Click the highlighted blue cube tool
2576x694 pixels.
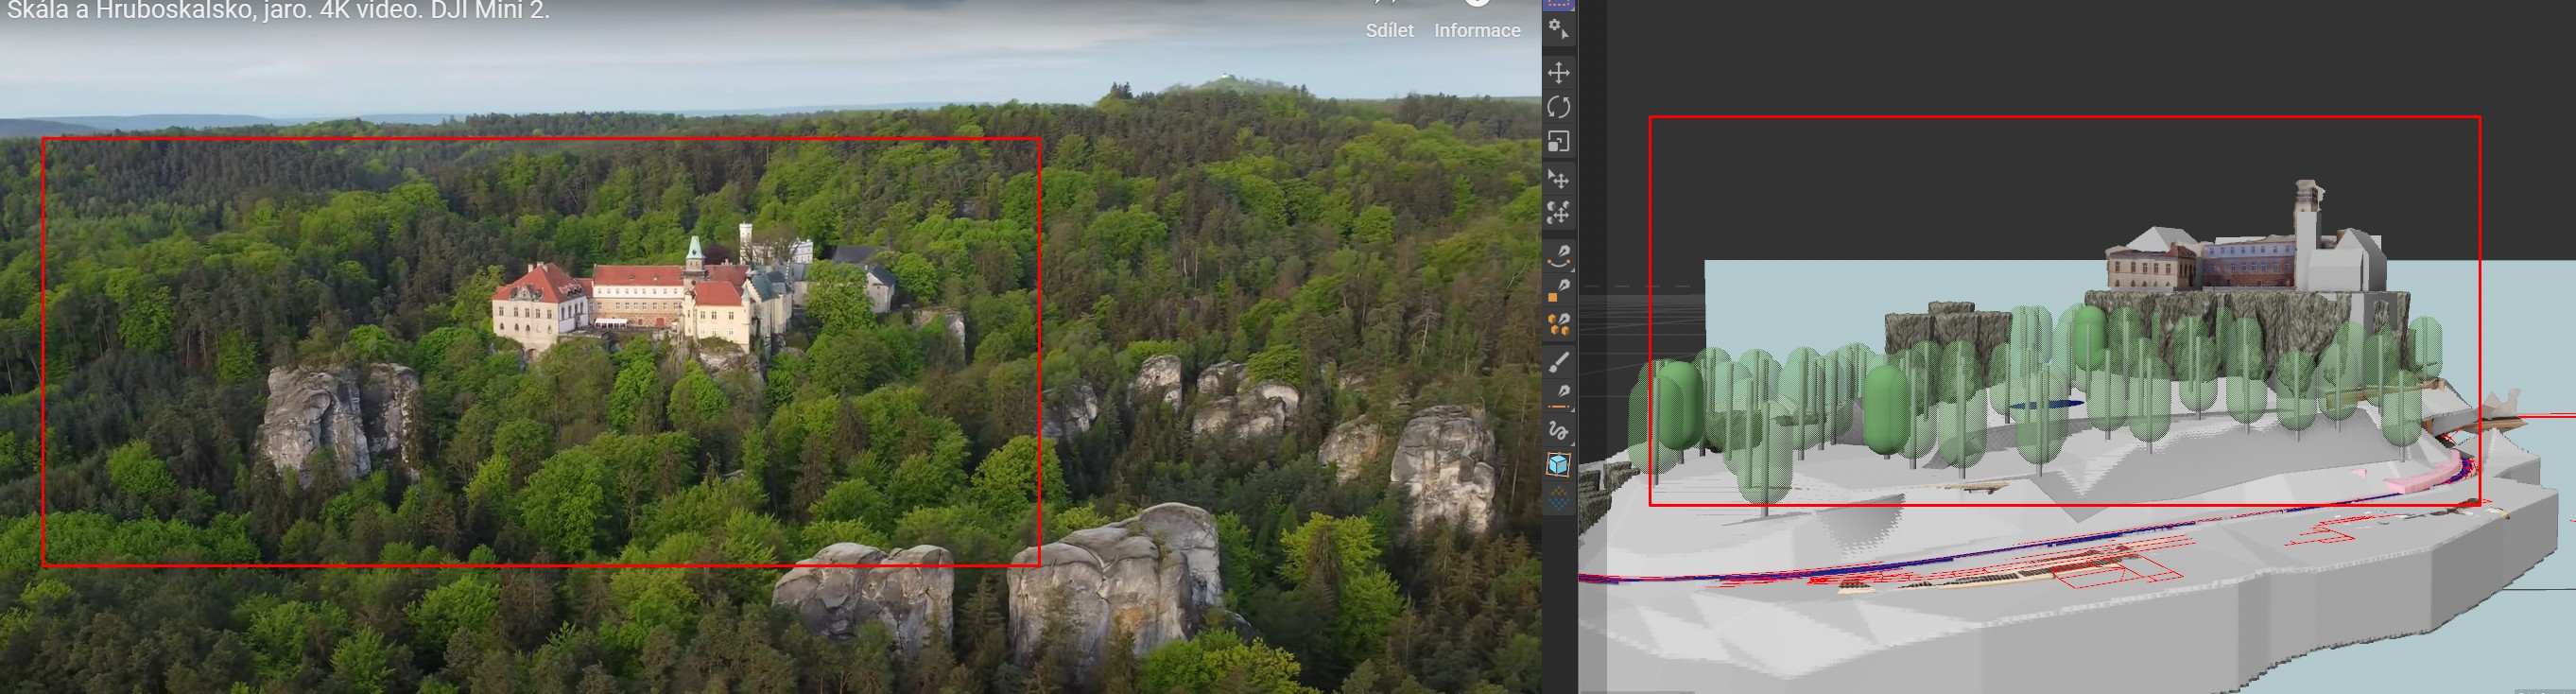(1558, 465)
